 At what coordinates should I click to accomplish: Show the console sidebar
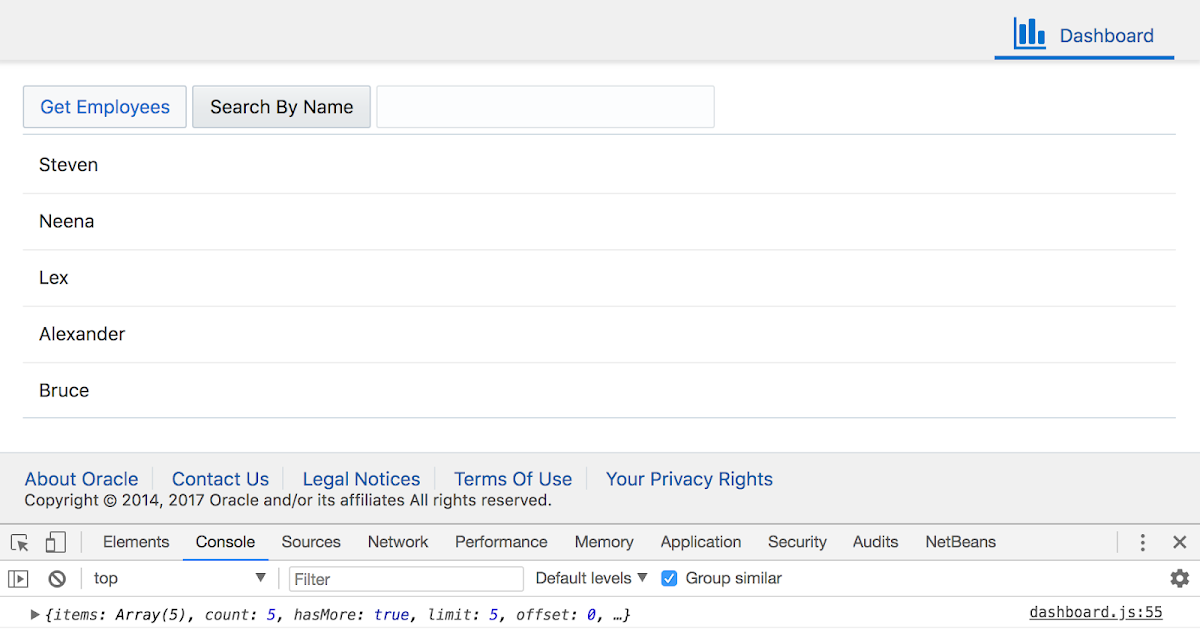tap(19, 578)
